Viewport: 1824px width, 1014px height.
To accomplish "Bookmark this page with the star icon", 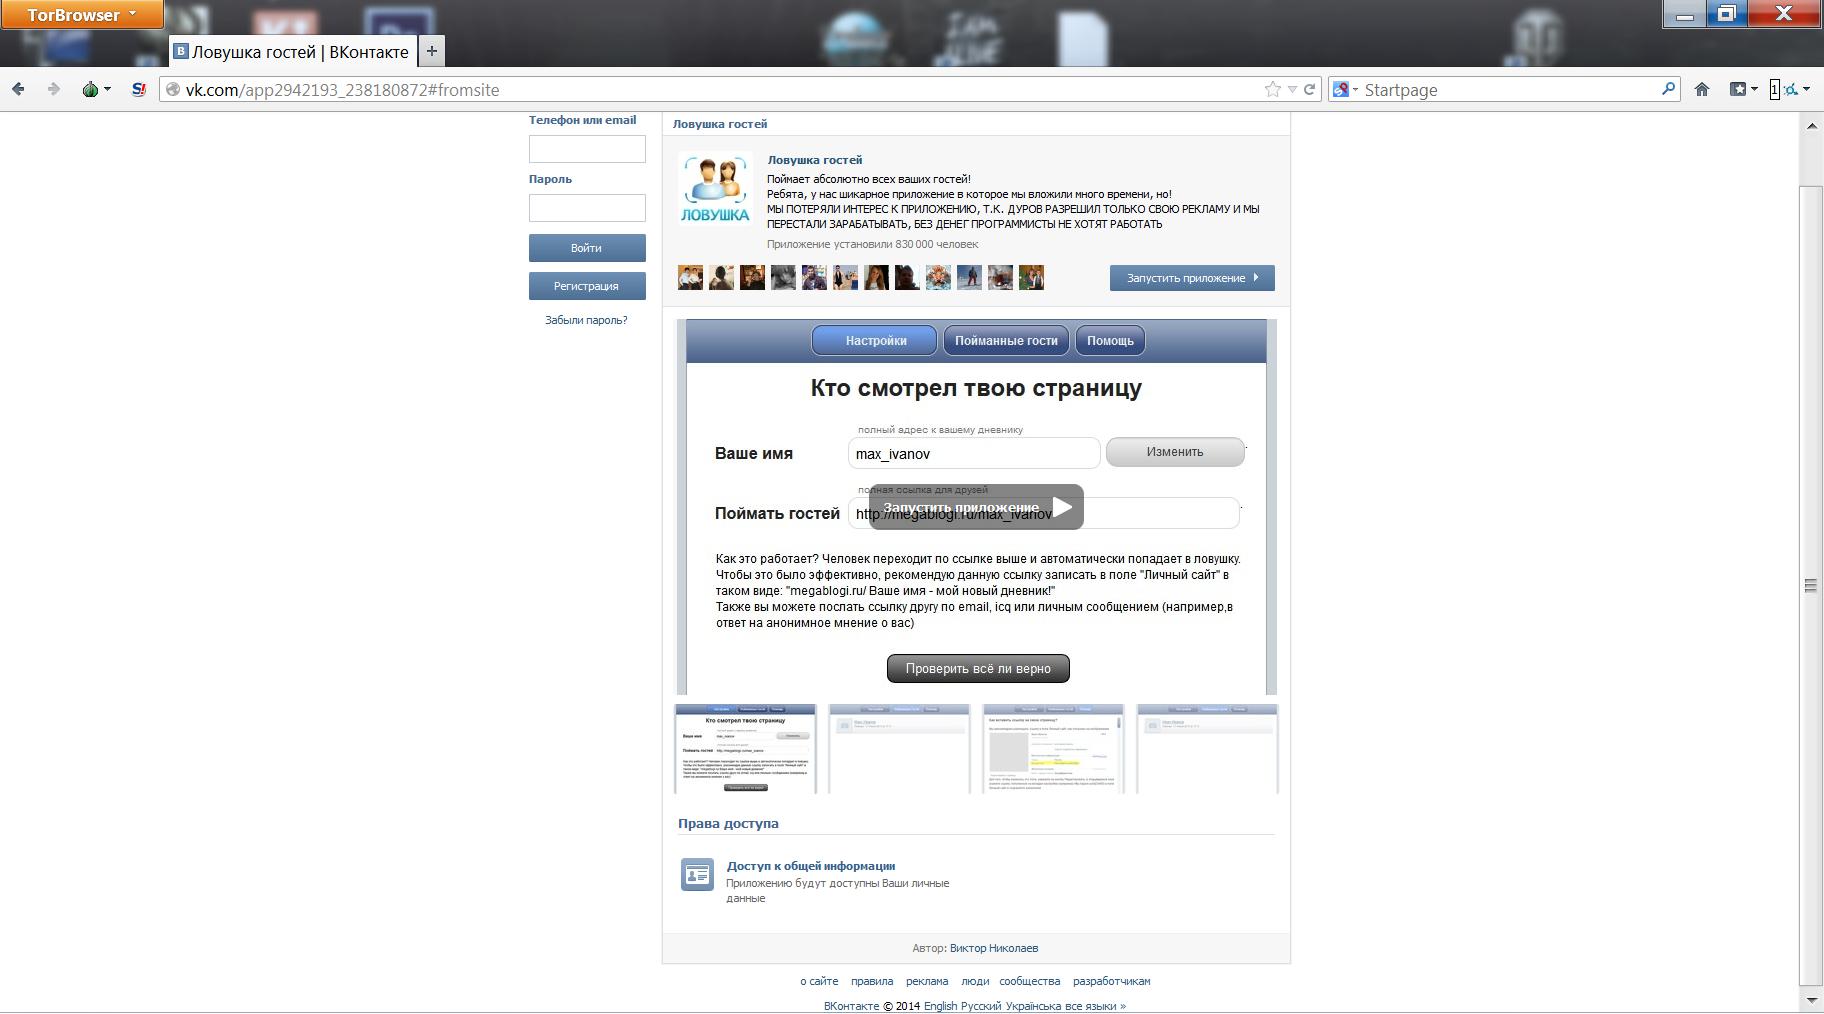I will pyautogui.click(x=1273, y=89).
